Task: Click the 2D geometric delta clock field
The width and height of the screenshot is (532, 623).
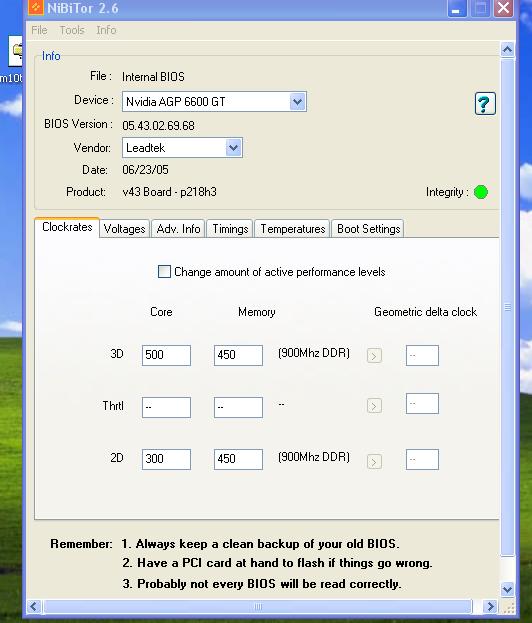Action: [422, 459]
